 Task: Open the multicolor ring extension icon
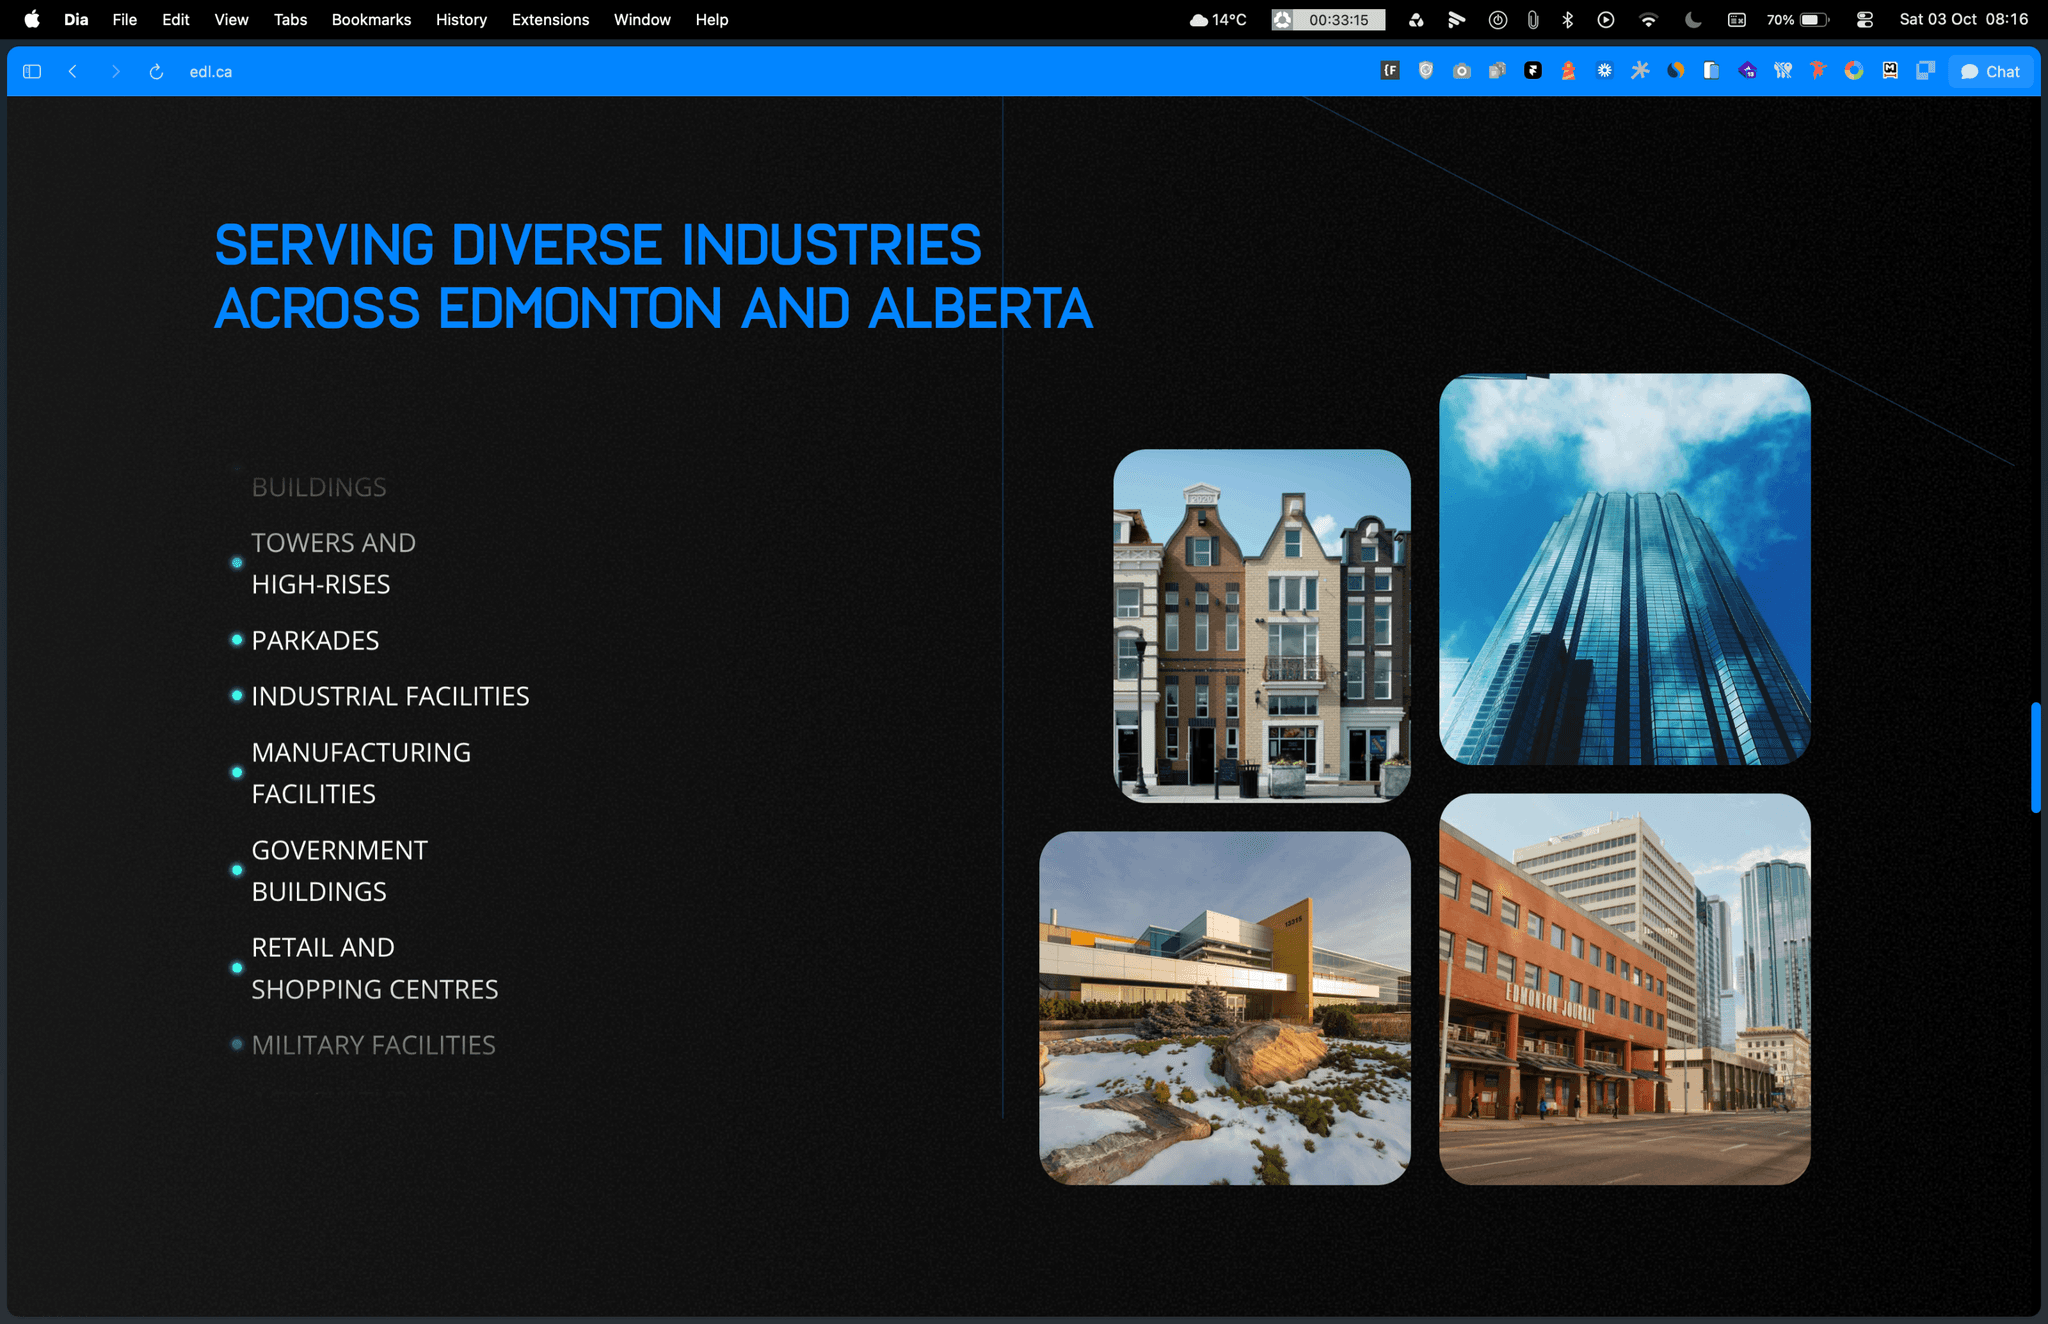1854,71
